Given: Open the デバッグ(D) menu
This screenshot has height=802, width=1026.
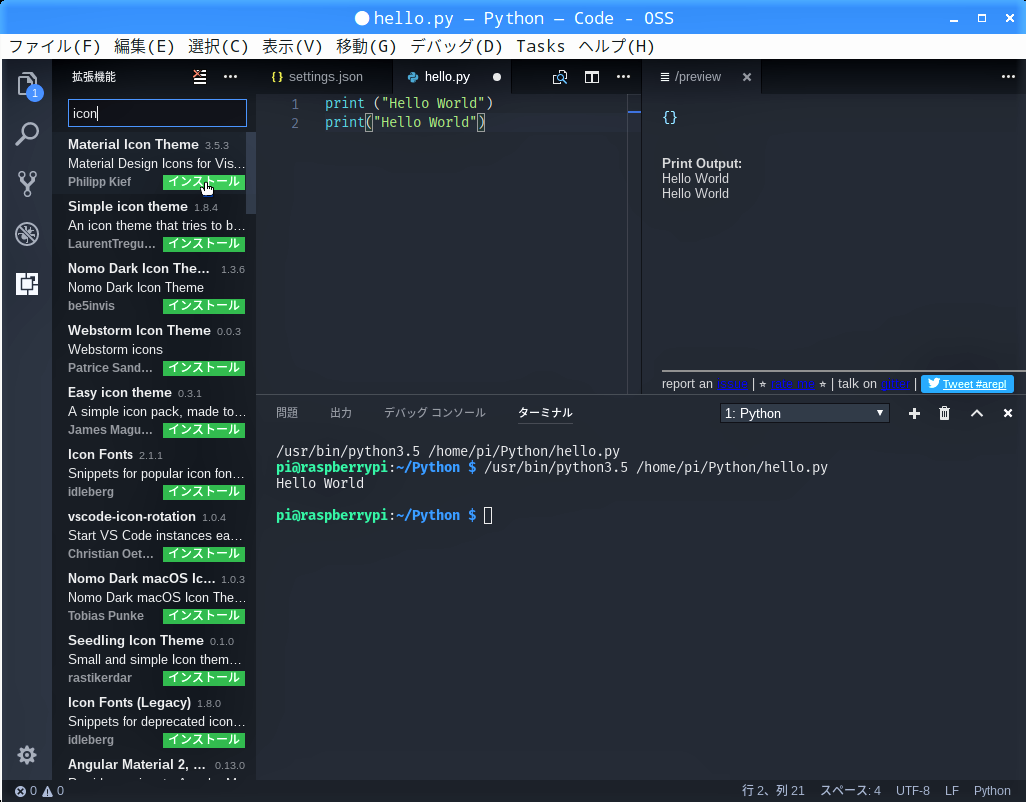Looking at the screenshot, I should pos(456,46).
